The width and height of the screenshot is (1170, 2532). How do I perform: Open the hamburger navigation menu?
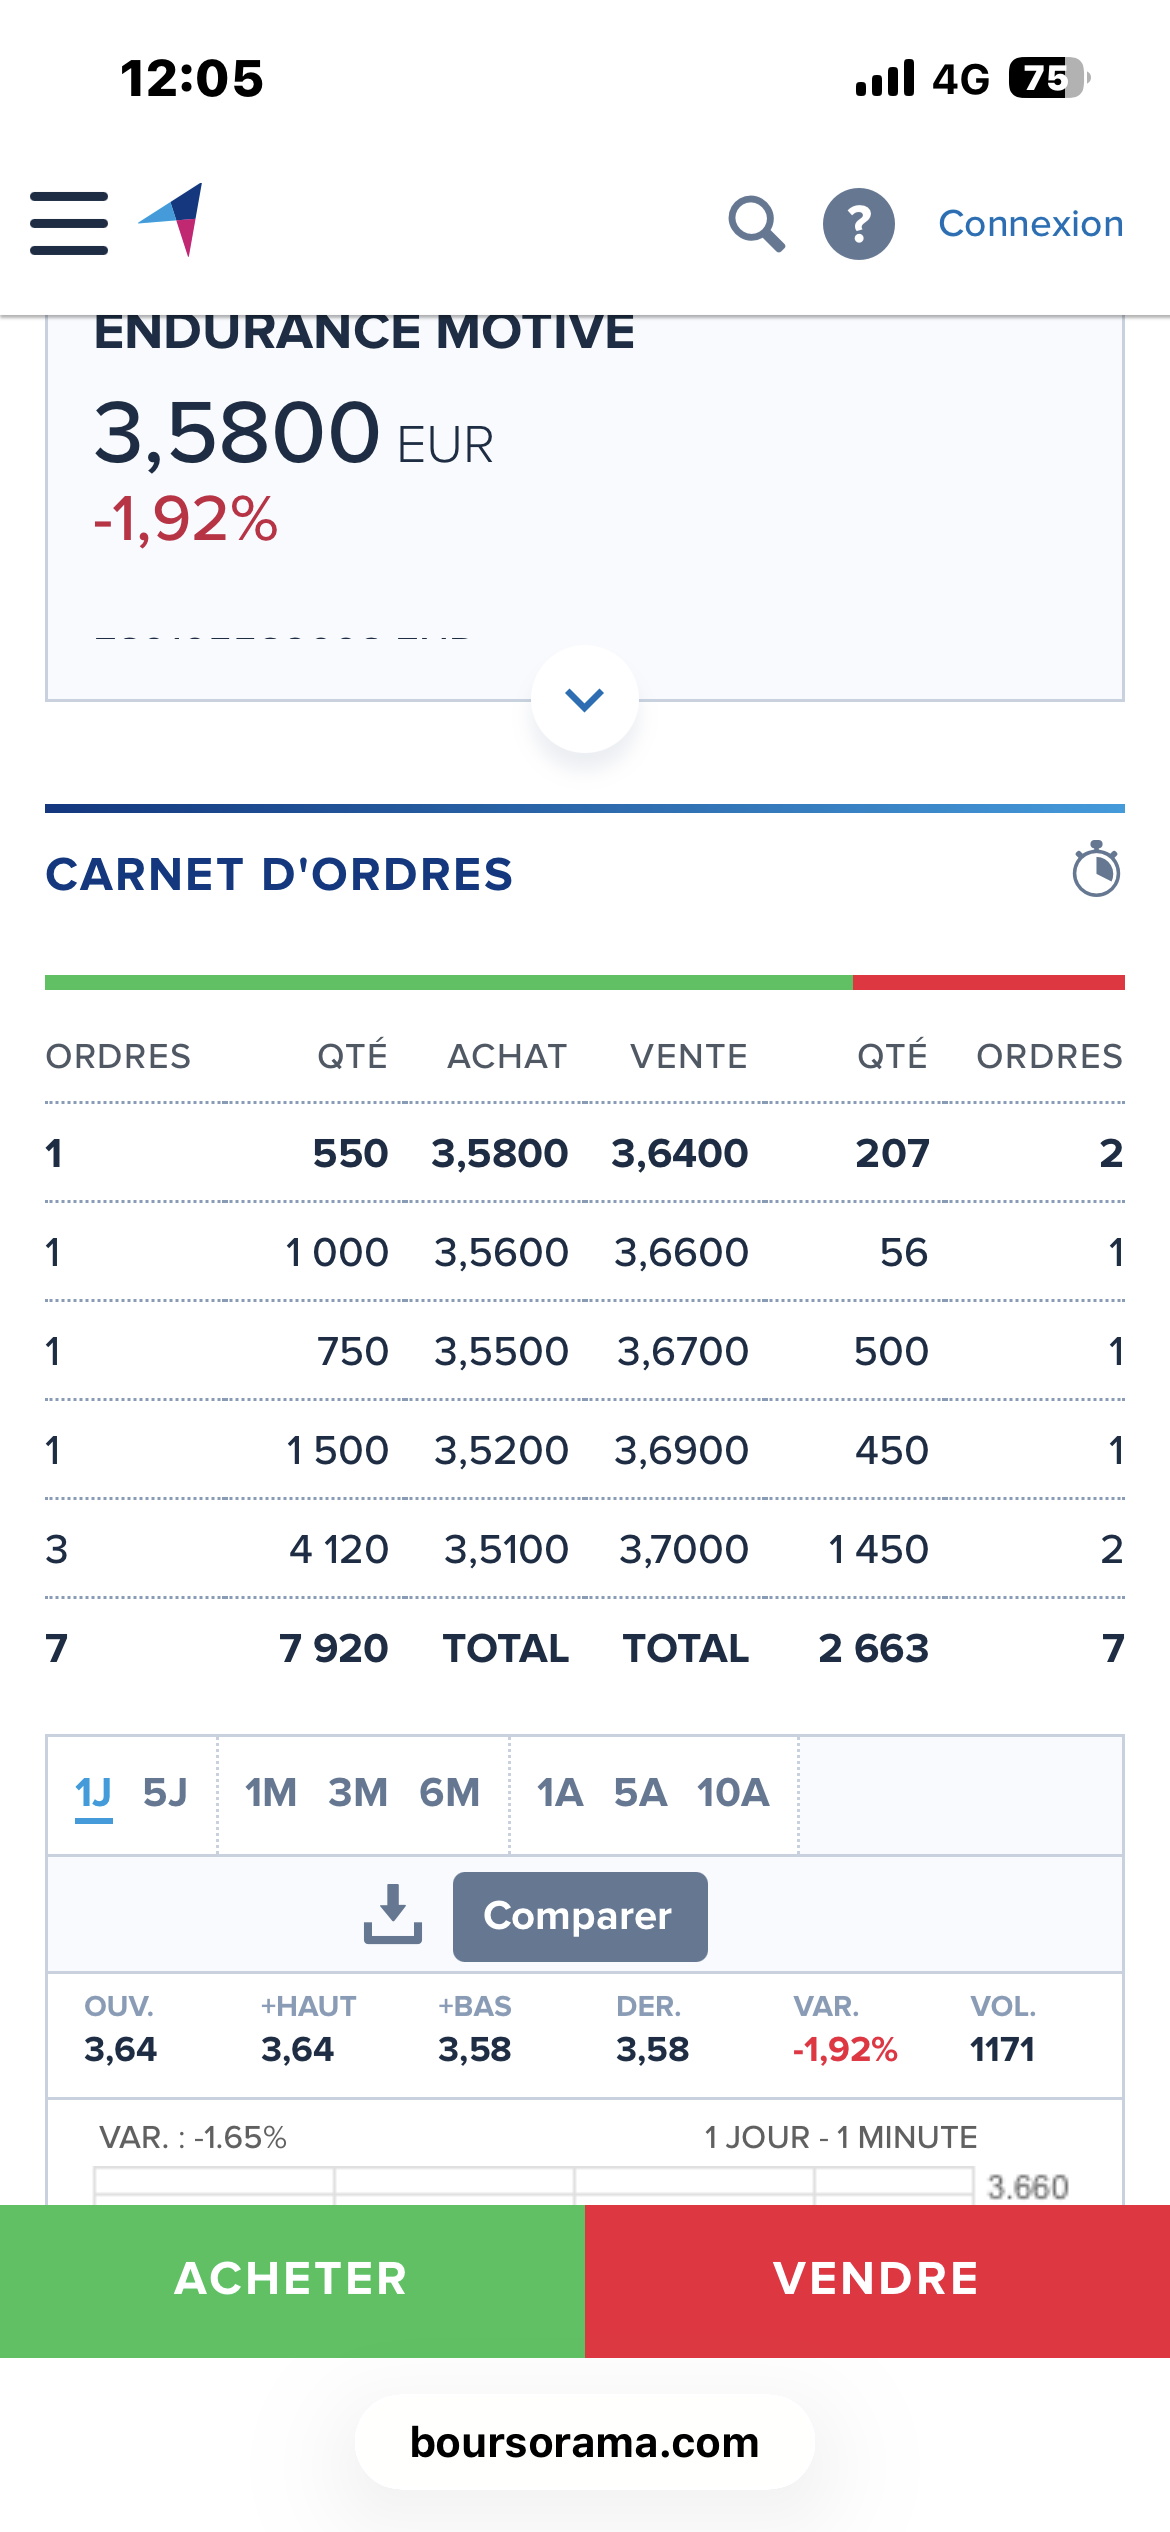(x=69, y=223)
